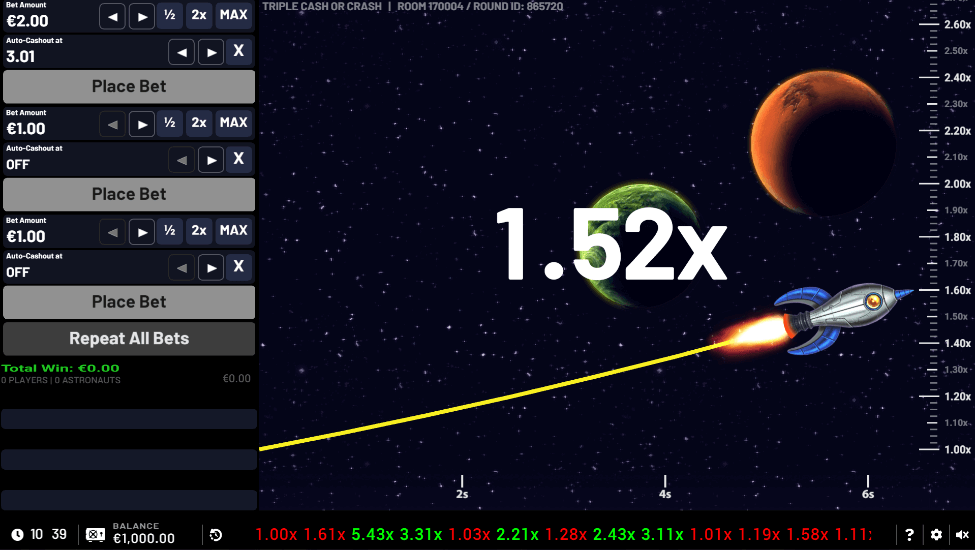Double the €2.00 bet with 2x button
Image resolution: width=975 pixels, height=550 pixels.
[x=199, y=16]
